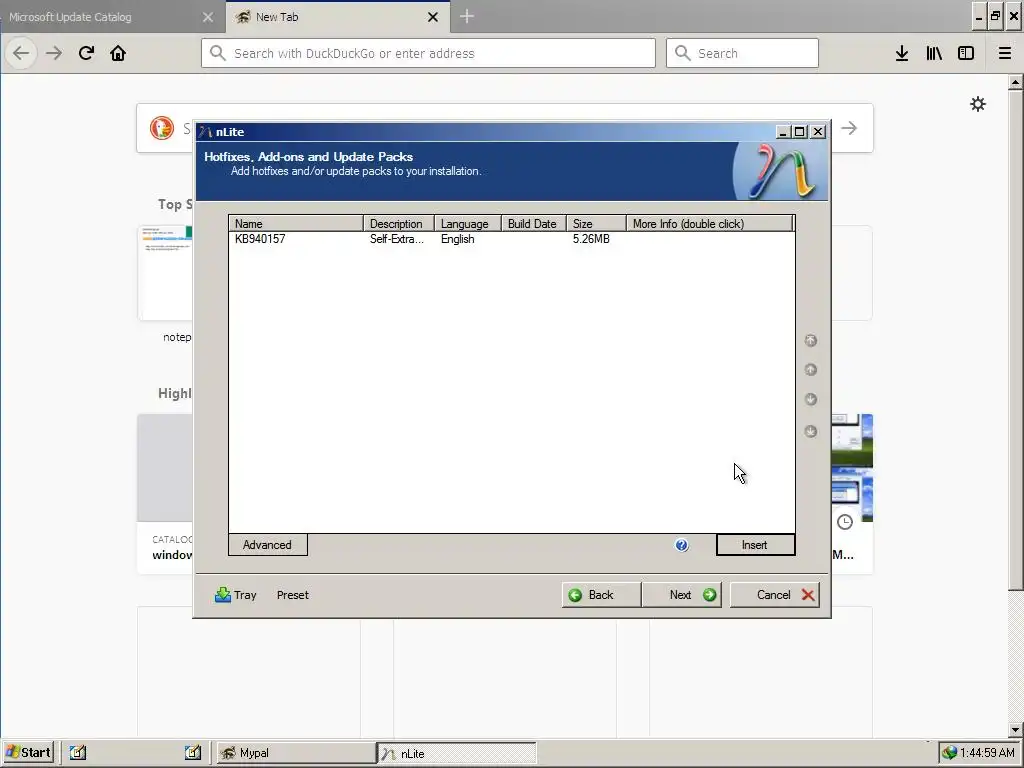Viewport: 1024px width, 768px height.
Task: Open new tab page settings gear
Action: pyautogui.click(x=978, y=104)
